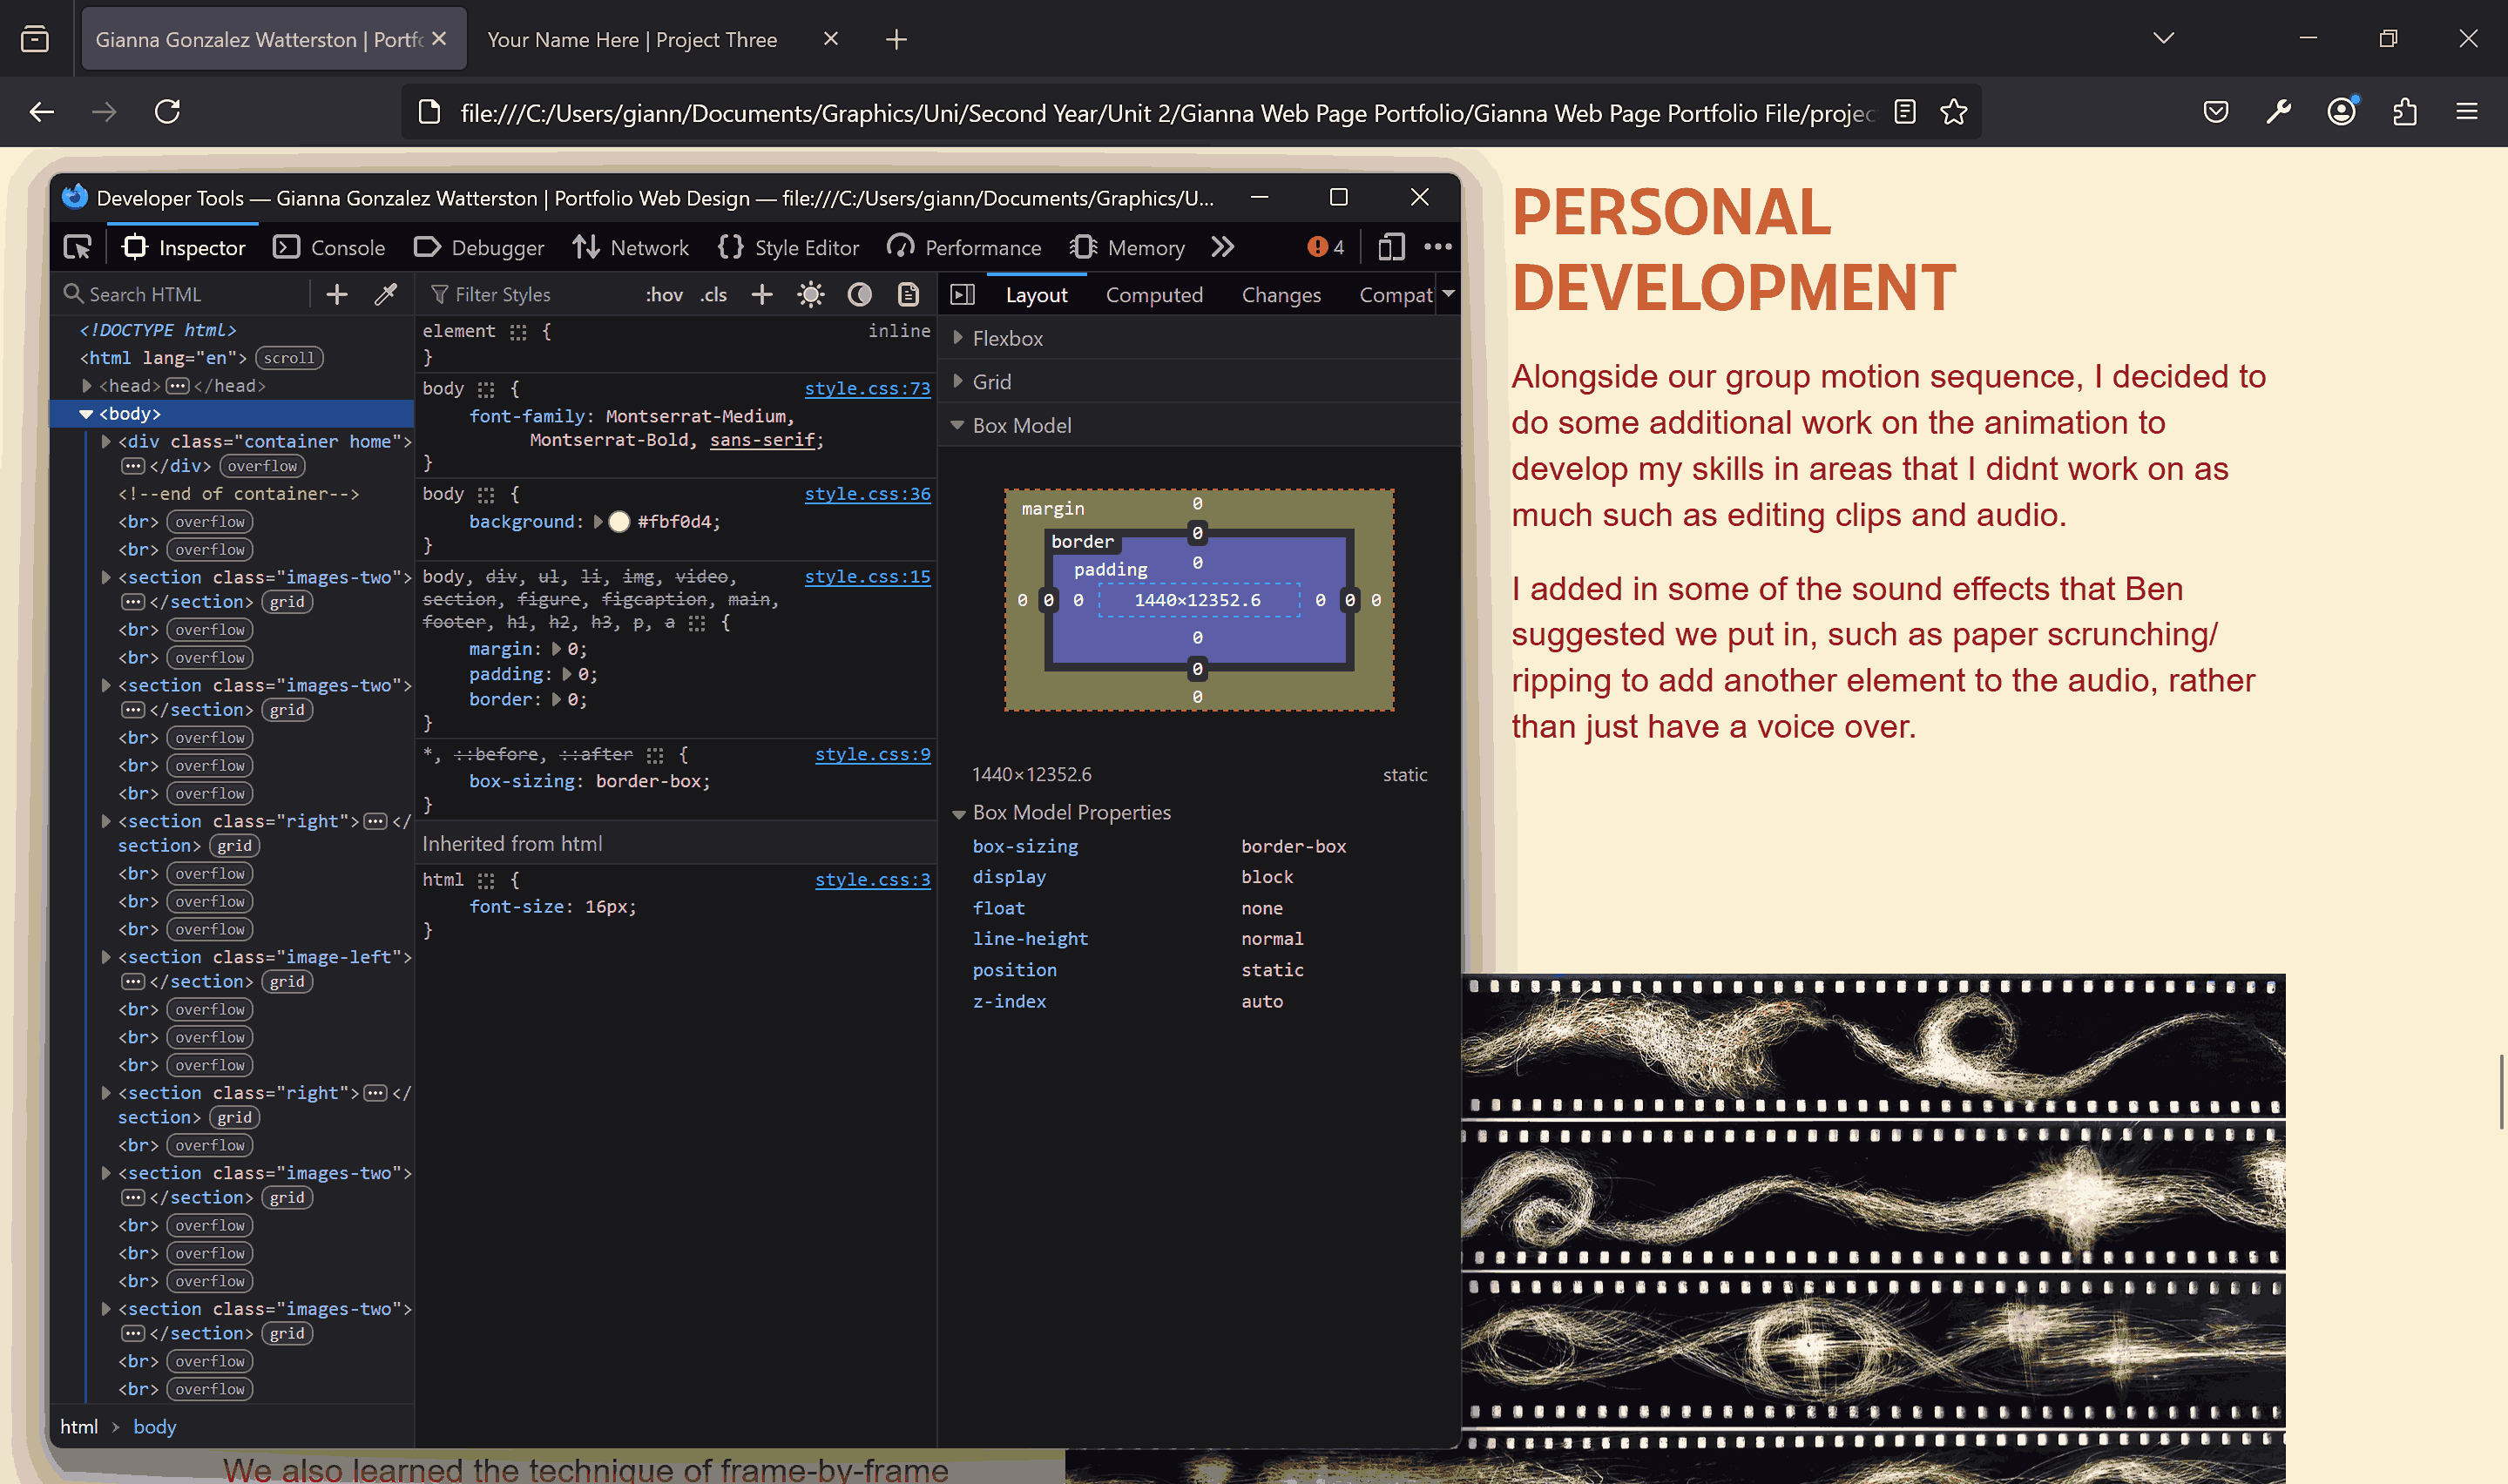Open the Firefox hamburger application menu
2508x1484 pixels.
click(x=2467, y=111)
